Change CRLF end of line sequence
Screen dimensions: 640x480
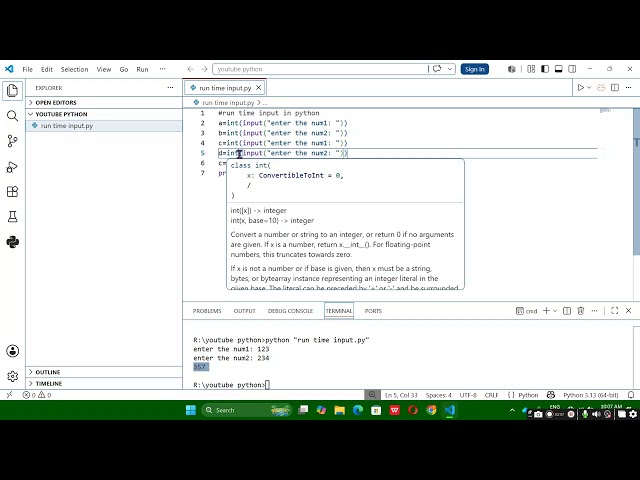[x=491, y=395]
